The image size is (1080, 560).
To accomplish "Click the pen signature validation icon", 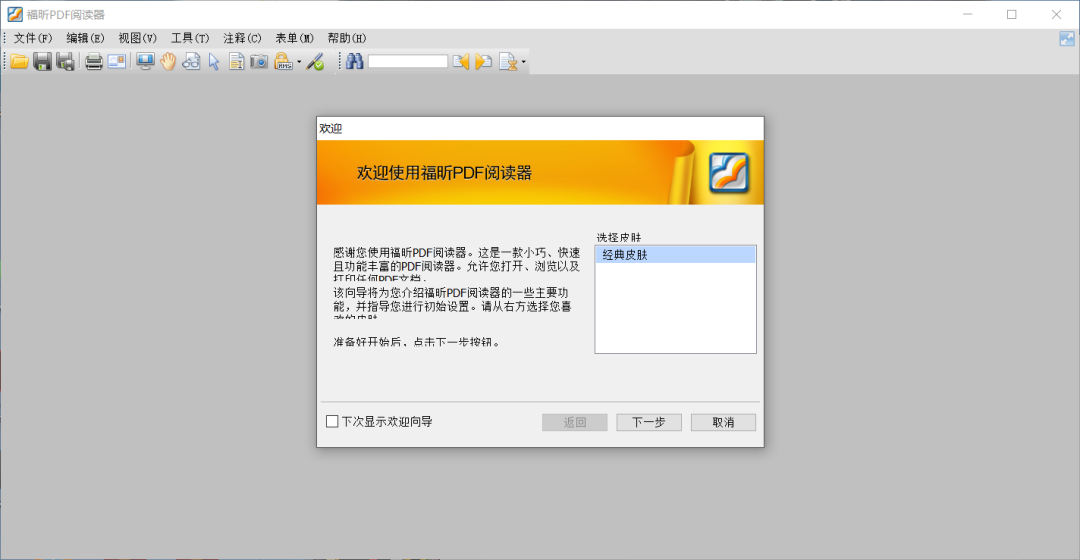I will [315, 61].
